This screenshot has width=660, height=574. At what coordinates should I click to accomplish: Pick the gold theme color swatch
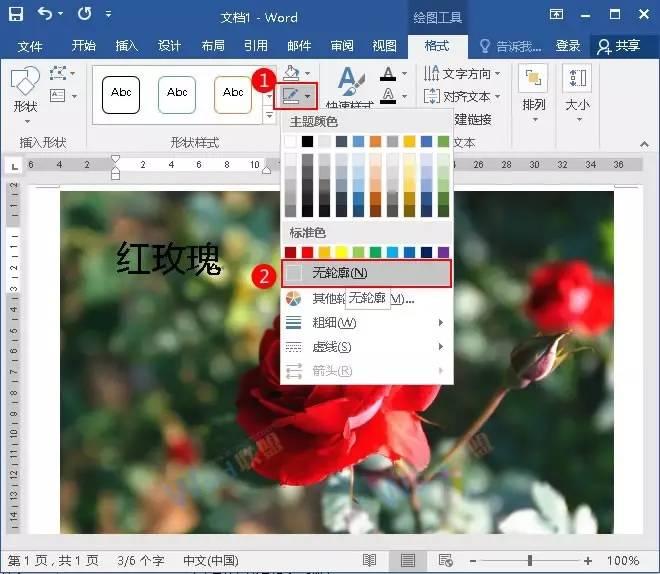(x=410, y=141)
